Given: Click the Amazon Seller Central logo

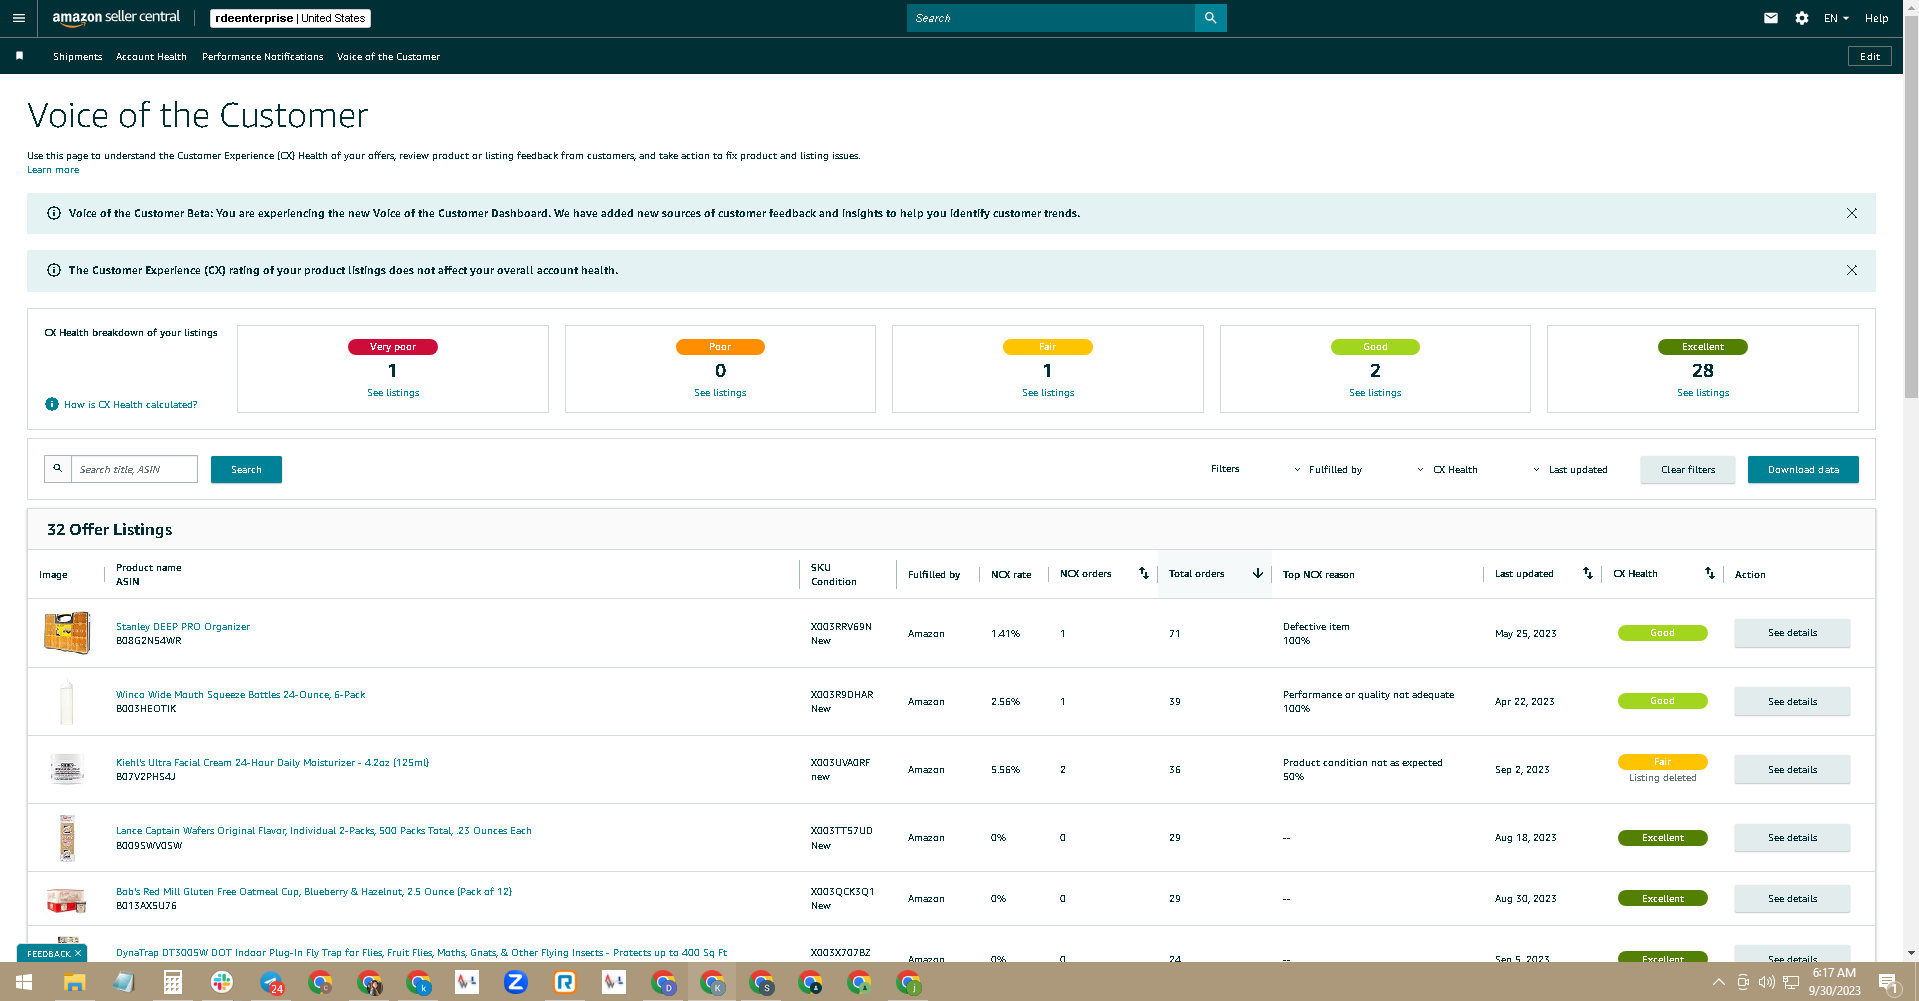Looking at the screenshot, I should pyautogui.click(x=116, y=18).
